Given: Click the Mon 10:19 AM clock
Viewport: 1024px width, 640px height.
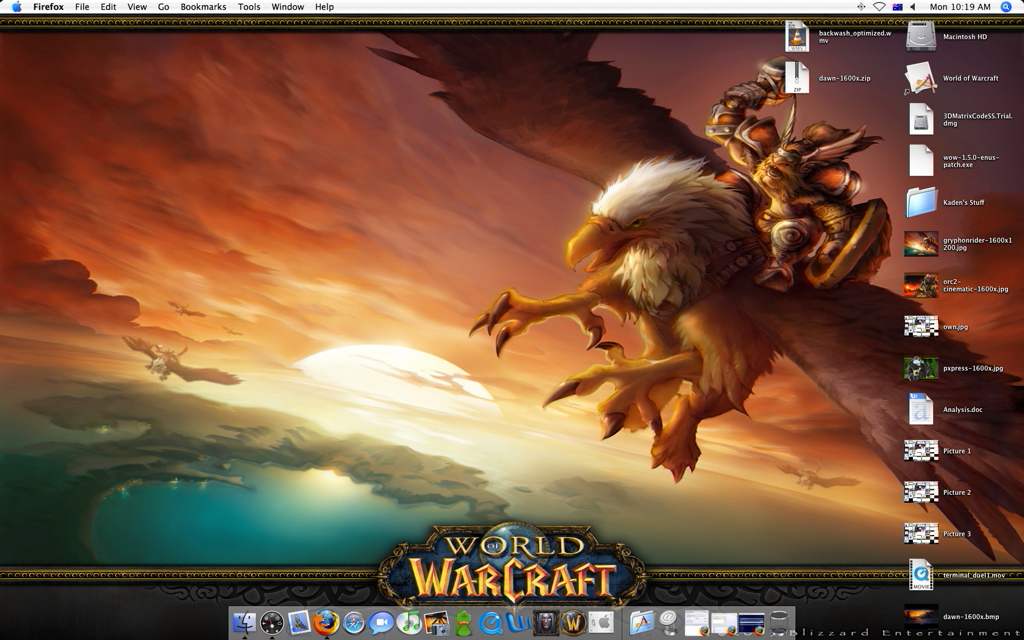Looking at the screenshot, I should click(960, 7).
